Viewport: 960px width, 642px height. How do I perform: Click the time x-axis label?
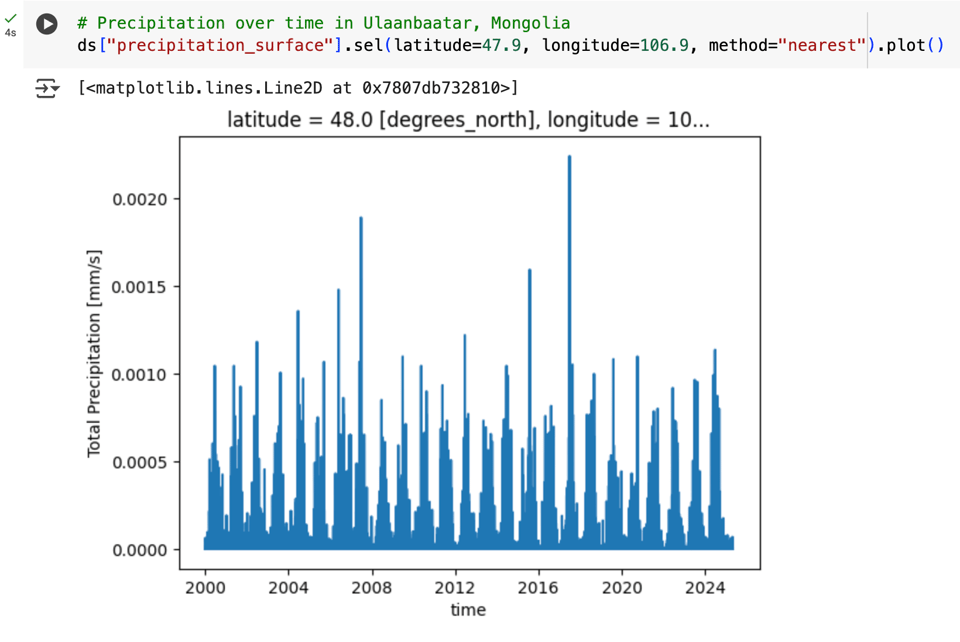[468, 610]
